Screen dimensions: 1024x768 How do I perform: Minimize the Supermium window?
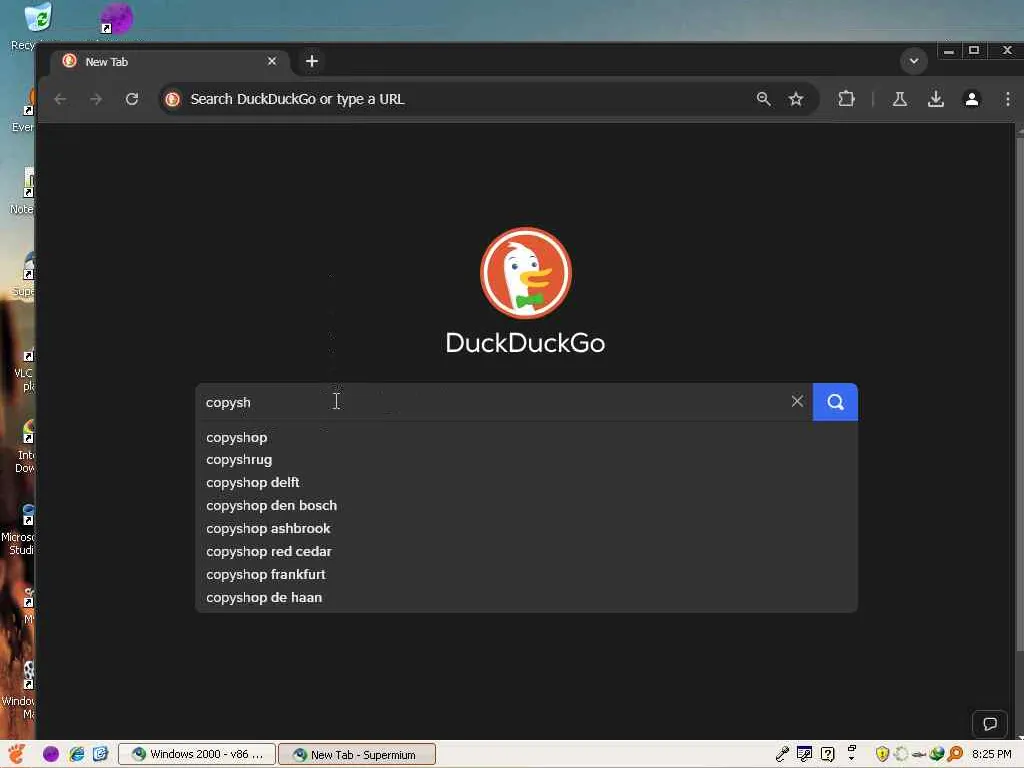tap(949, 50)
